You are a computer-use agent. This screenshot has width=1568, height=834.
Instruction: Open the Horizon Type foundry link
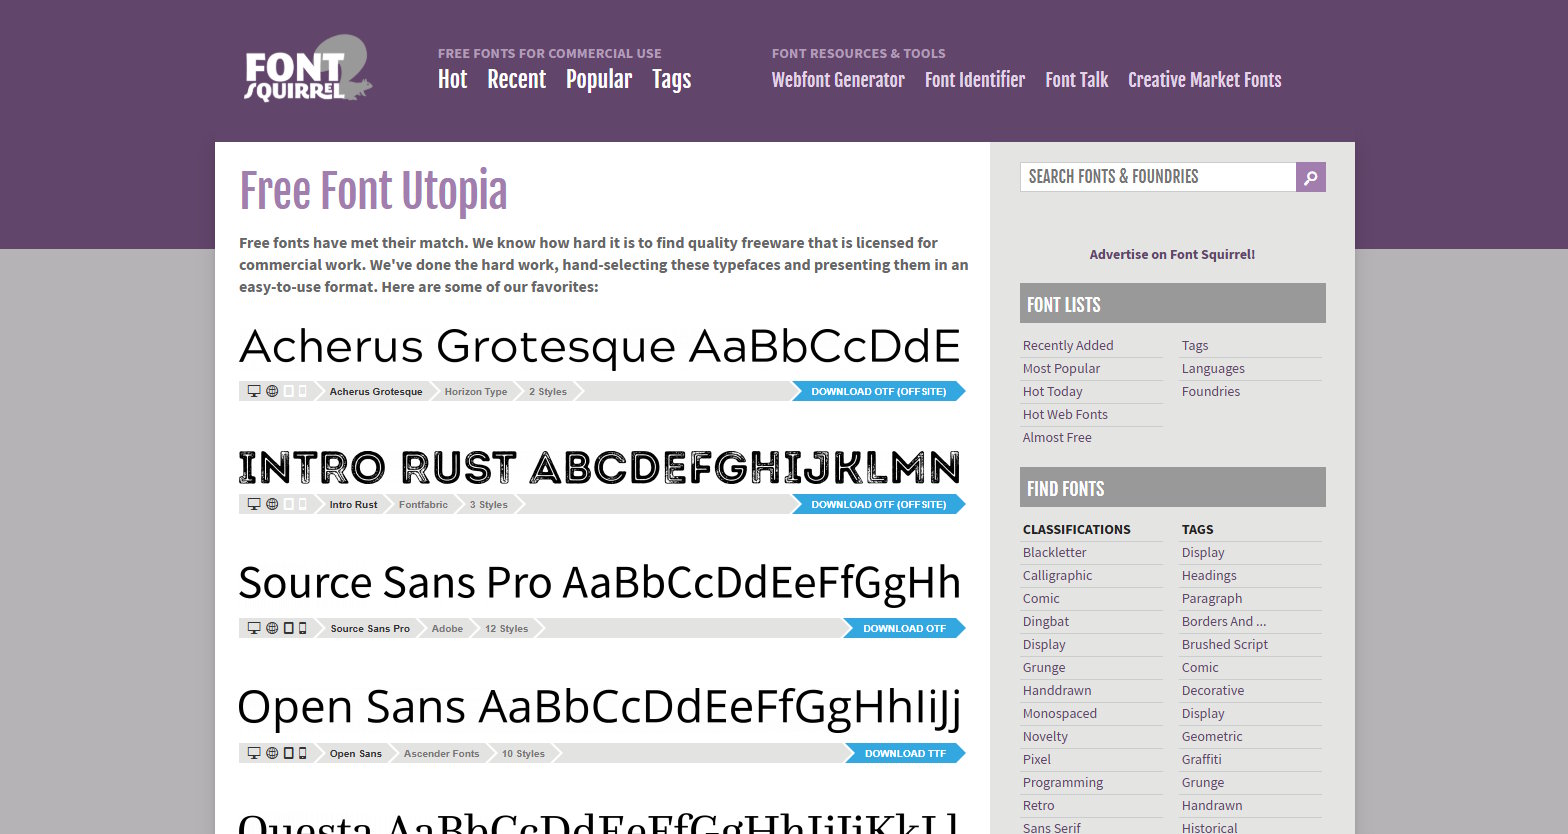(x=476, y=391)
